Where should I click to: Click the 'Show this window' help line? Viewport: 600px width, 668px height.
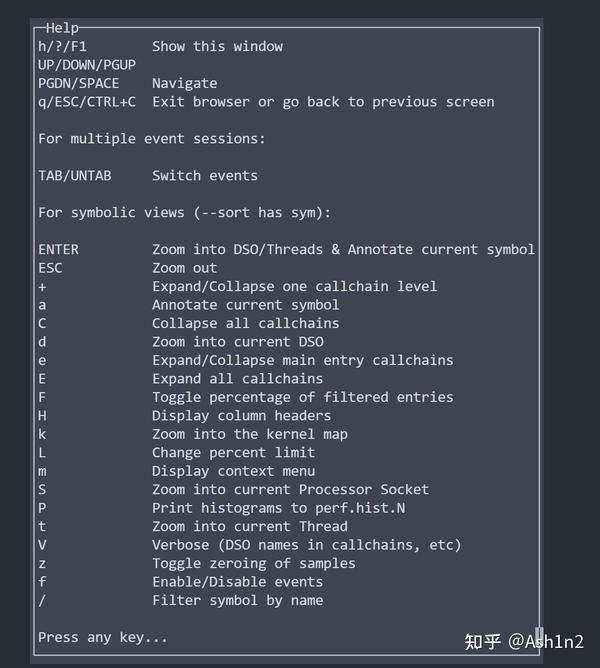217,46
